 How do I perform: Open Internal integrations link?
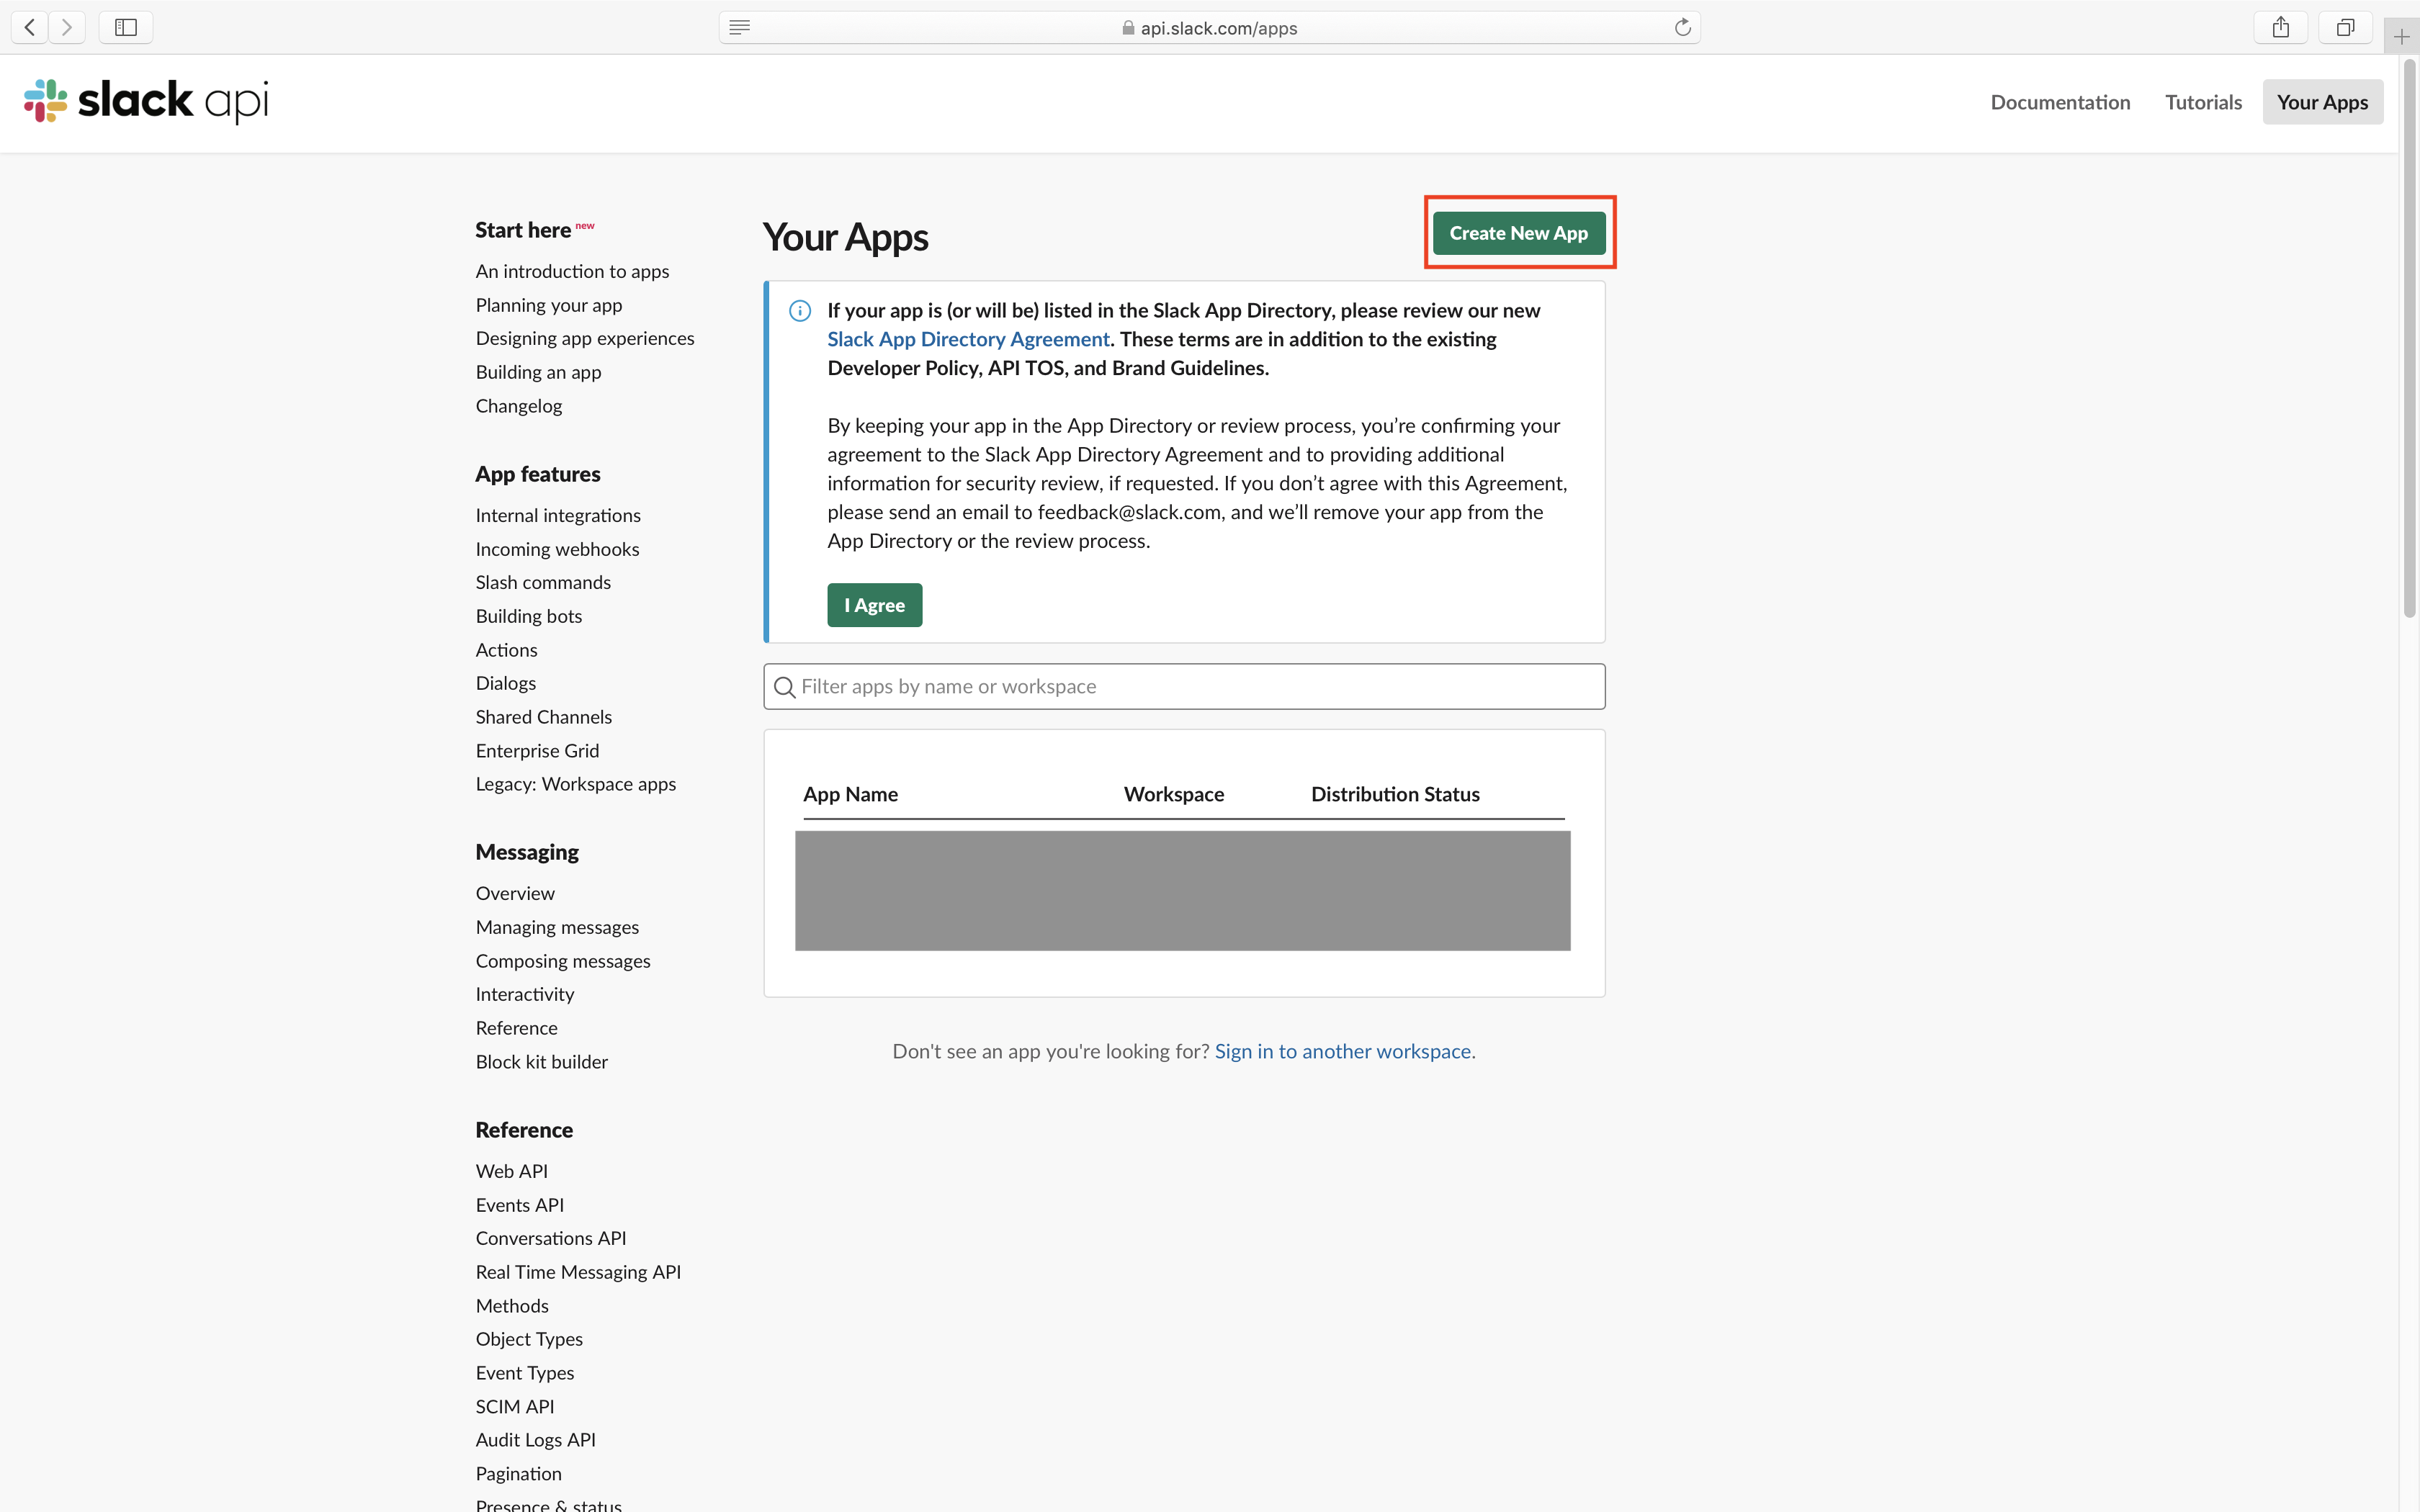click(x=558, y=515)
